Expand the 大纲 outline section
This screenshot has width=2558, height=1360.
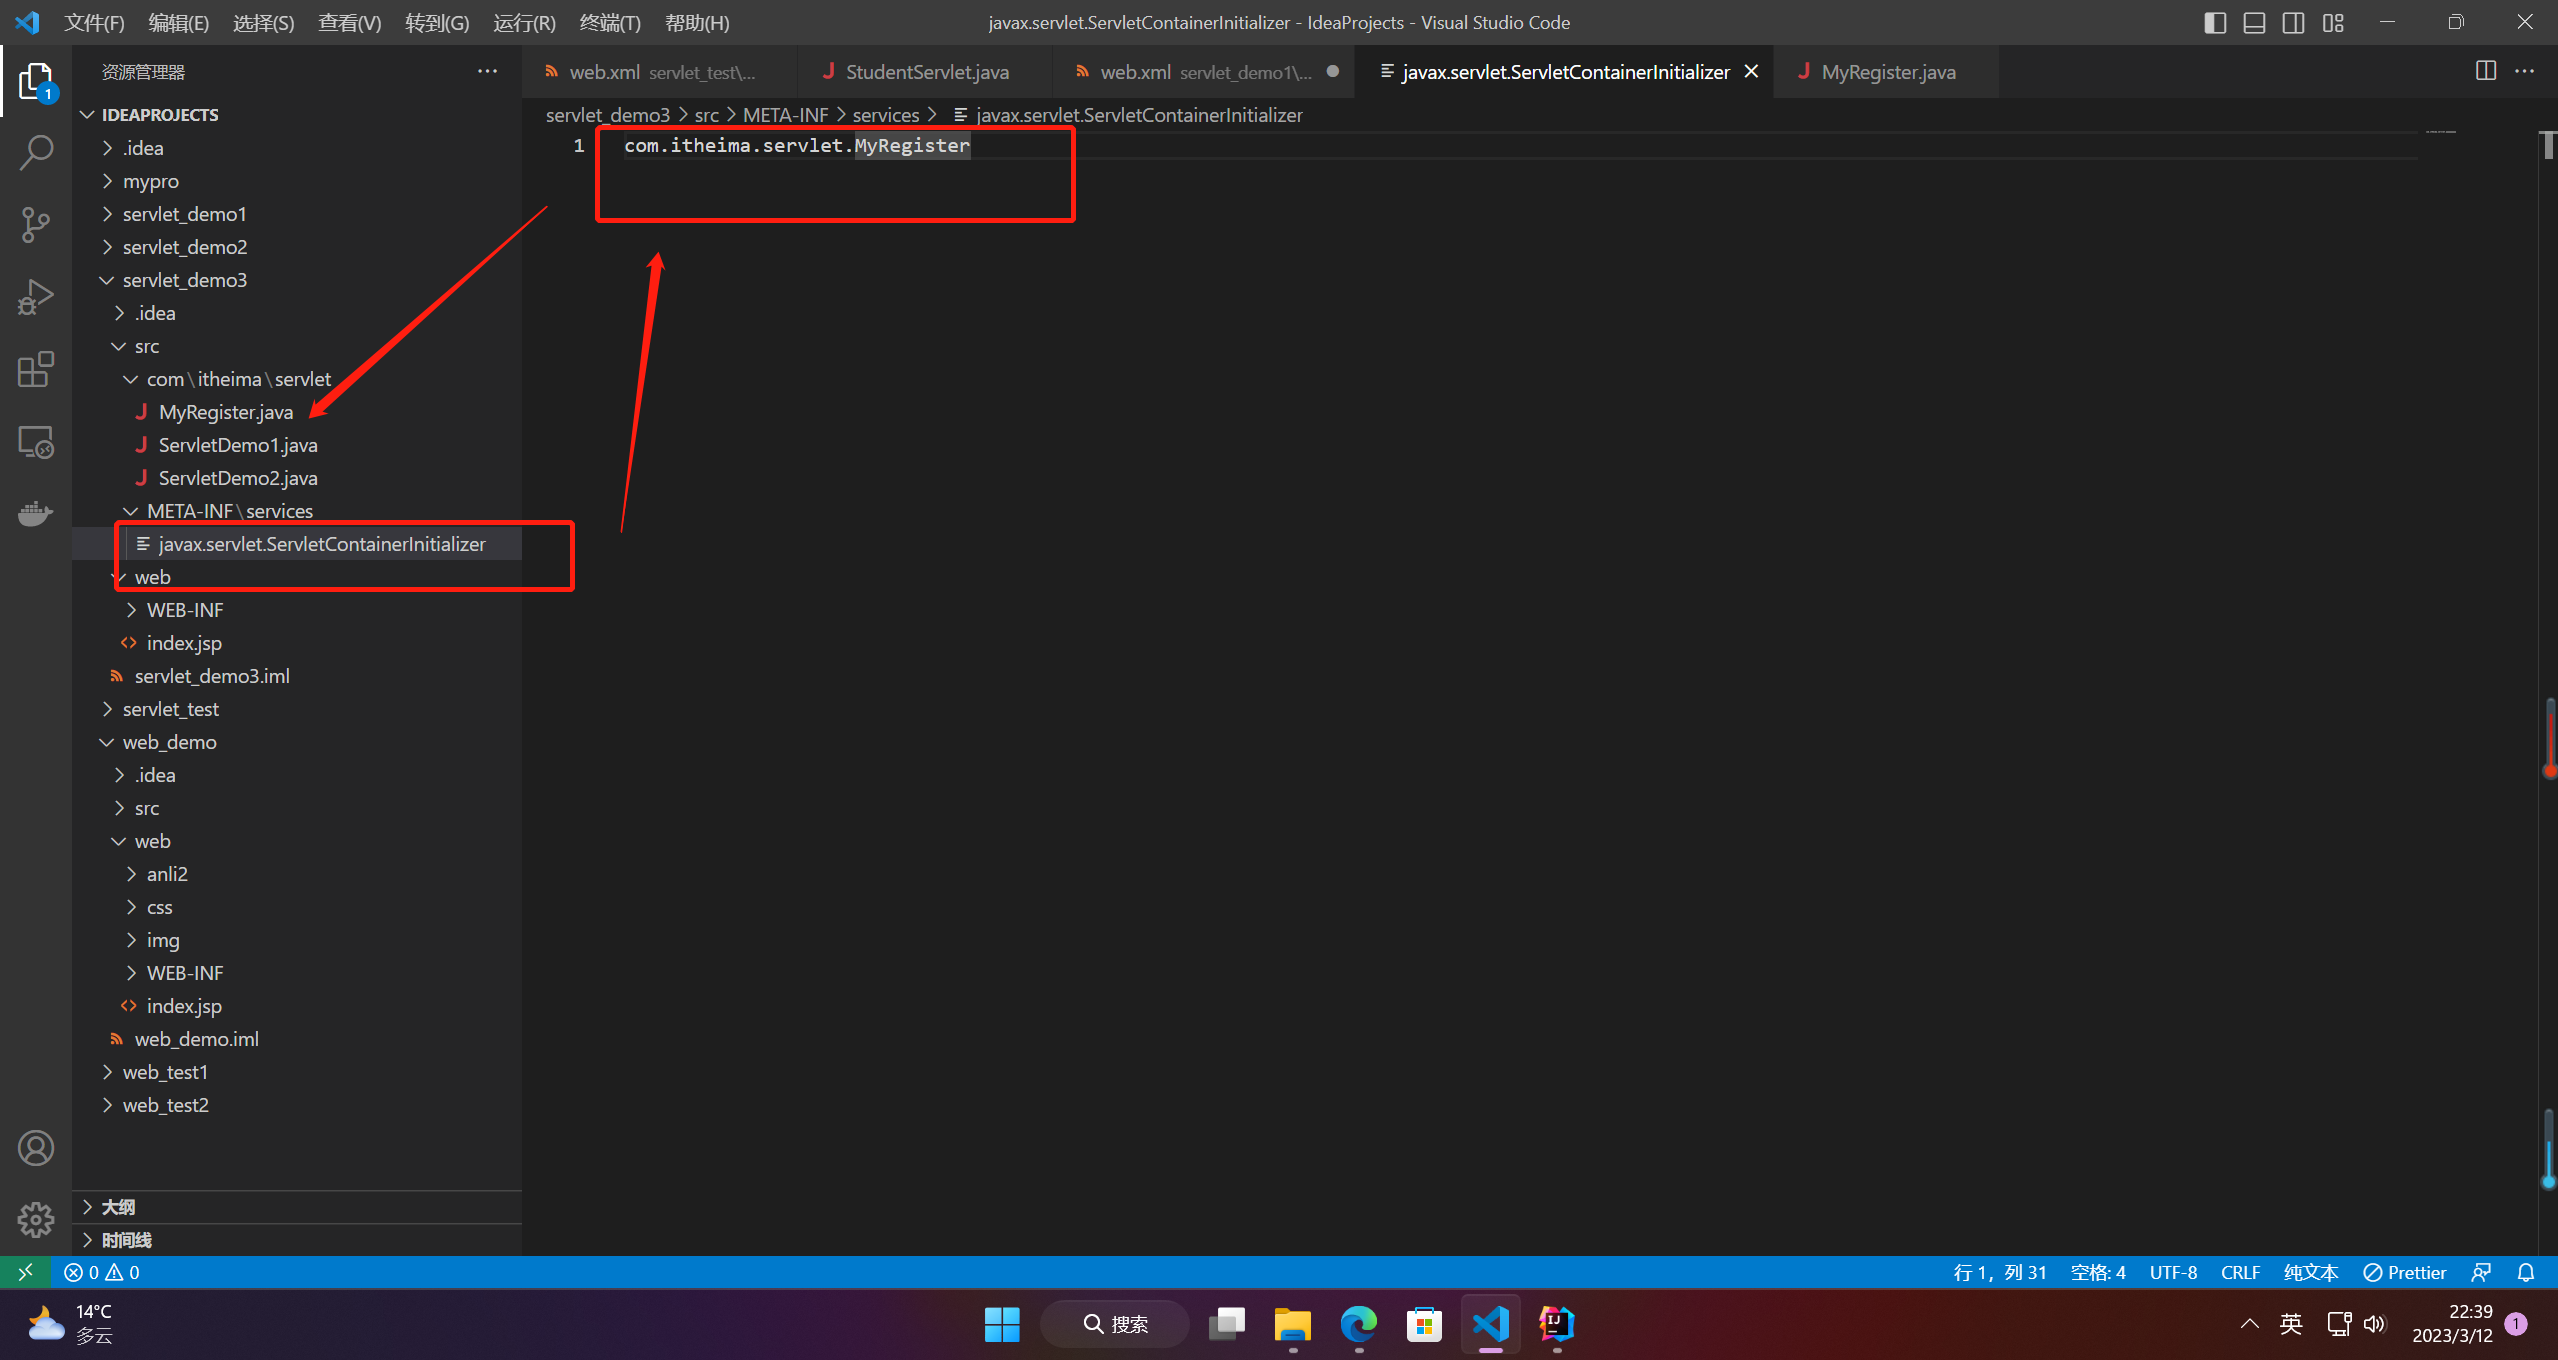point(297,1207)
